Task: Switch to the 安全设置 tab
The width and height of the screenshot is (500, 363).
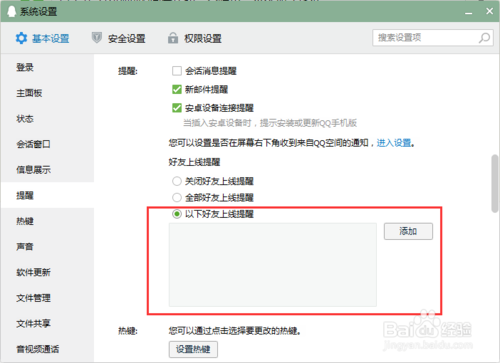Action: pos(119,38)
